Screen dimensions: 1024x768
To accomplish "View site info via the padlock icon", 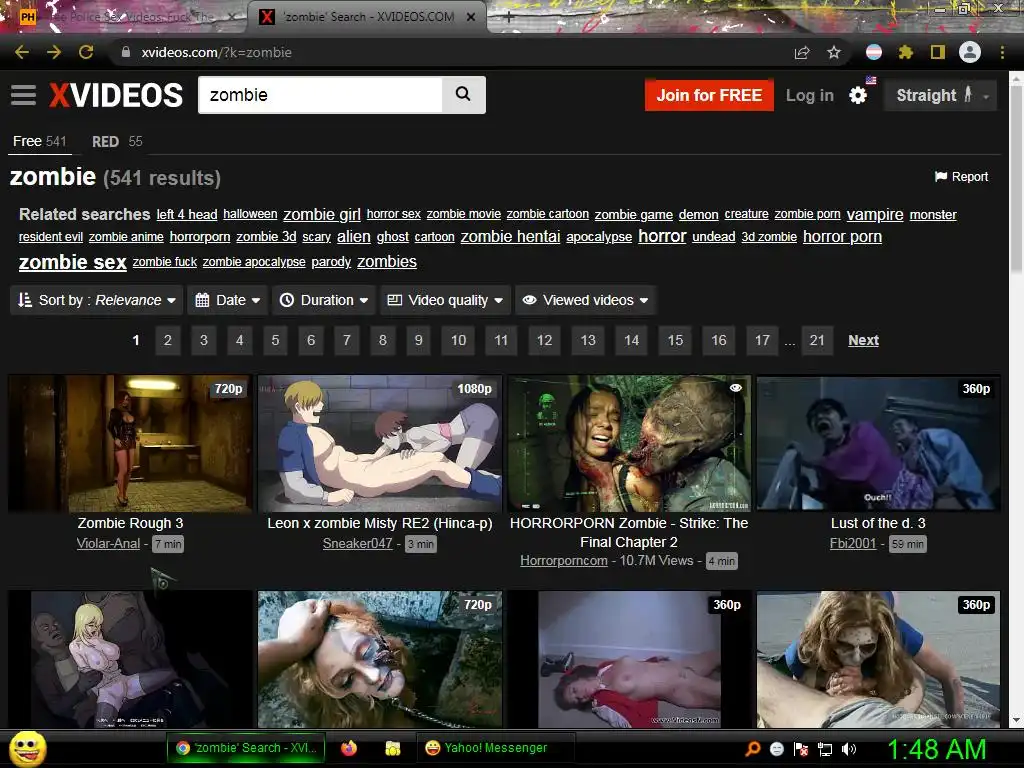I will pos(126,52).
